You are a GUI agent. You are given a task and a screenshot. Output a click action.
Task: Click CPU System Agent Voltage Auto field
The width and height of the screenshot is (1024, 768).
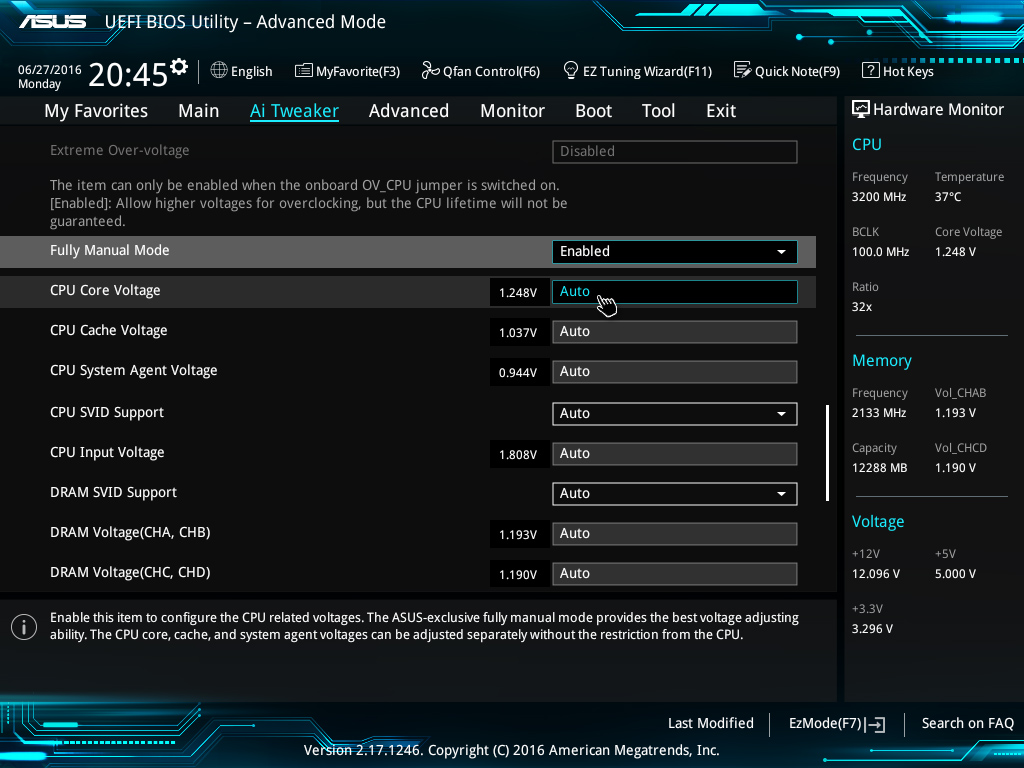coord(675,372)
